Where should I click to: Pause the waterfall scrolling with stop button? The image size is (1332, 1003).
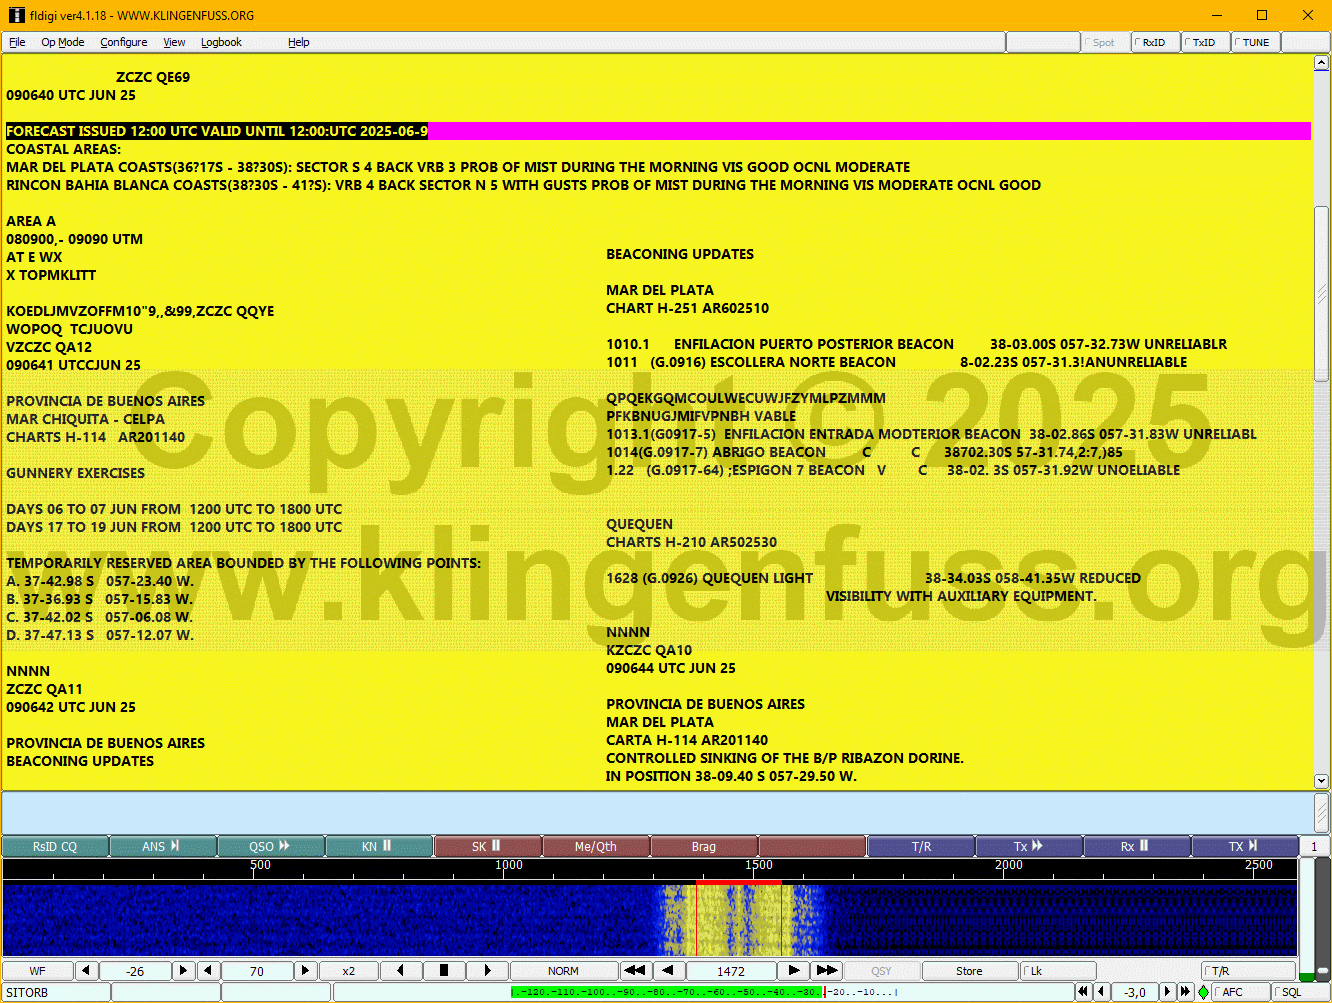[444, 970]
